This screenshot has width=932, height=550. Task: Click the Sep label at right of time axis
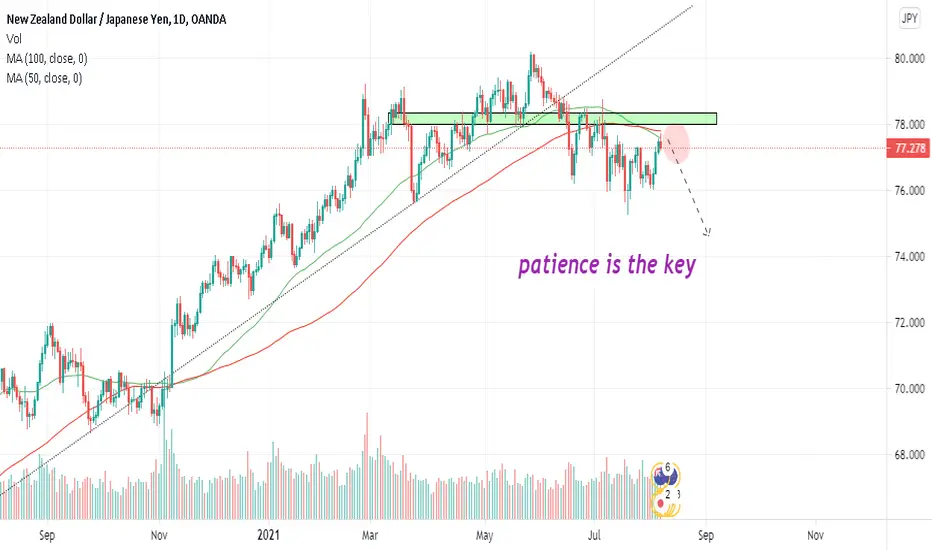tap(706, 535)
